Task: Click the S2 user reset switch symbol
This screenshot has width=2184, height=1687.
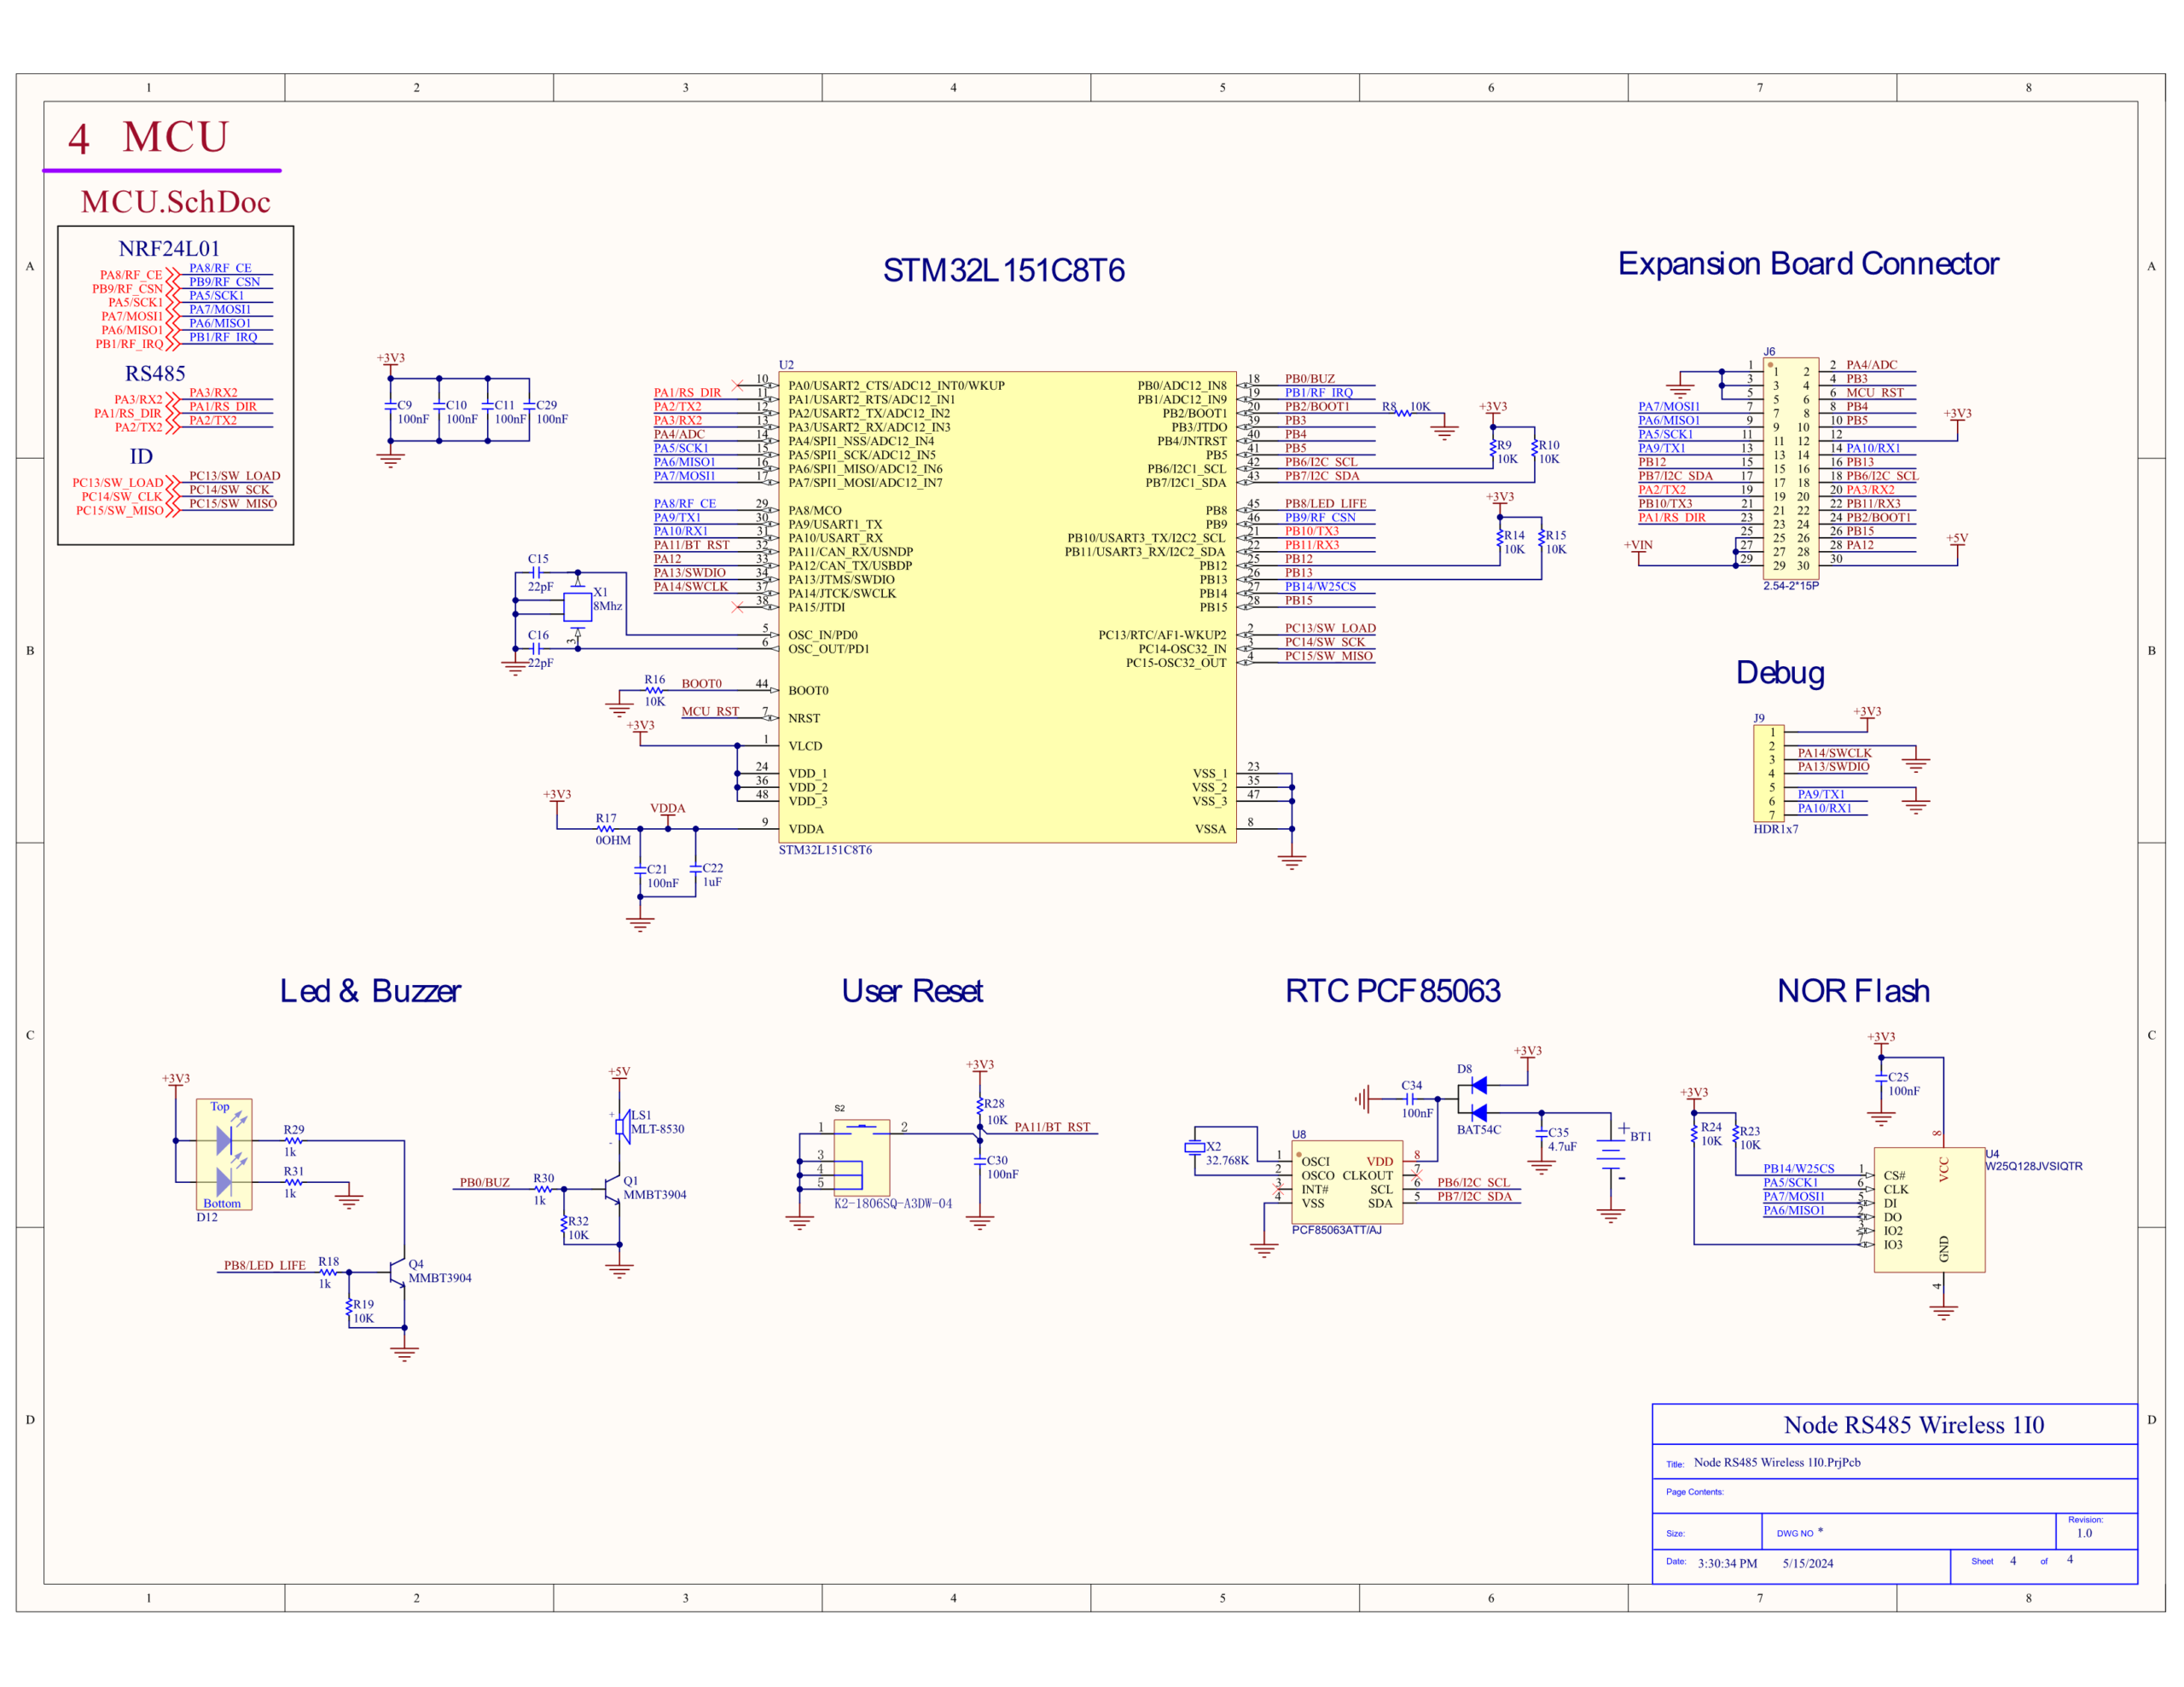Action: [861, 1157]
